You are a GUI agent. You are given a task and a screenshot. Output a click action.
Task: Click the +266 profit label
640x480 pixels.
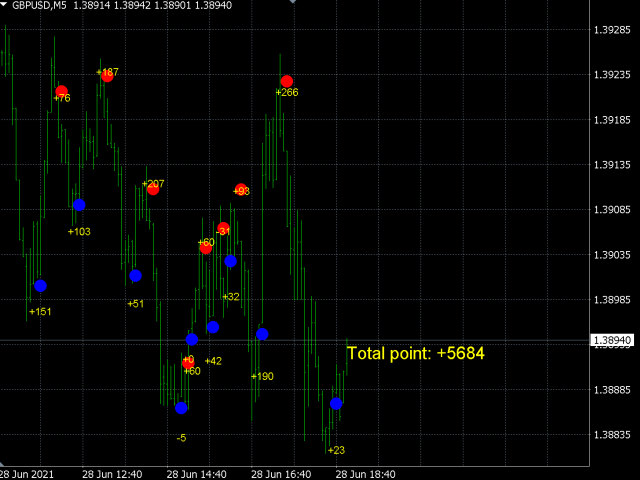(x=287, y=93)
